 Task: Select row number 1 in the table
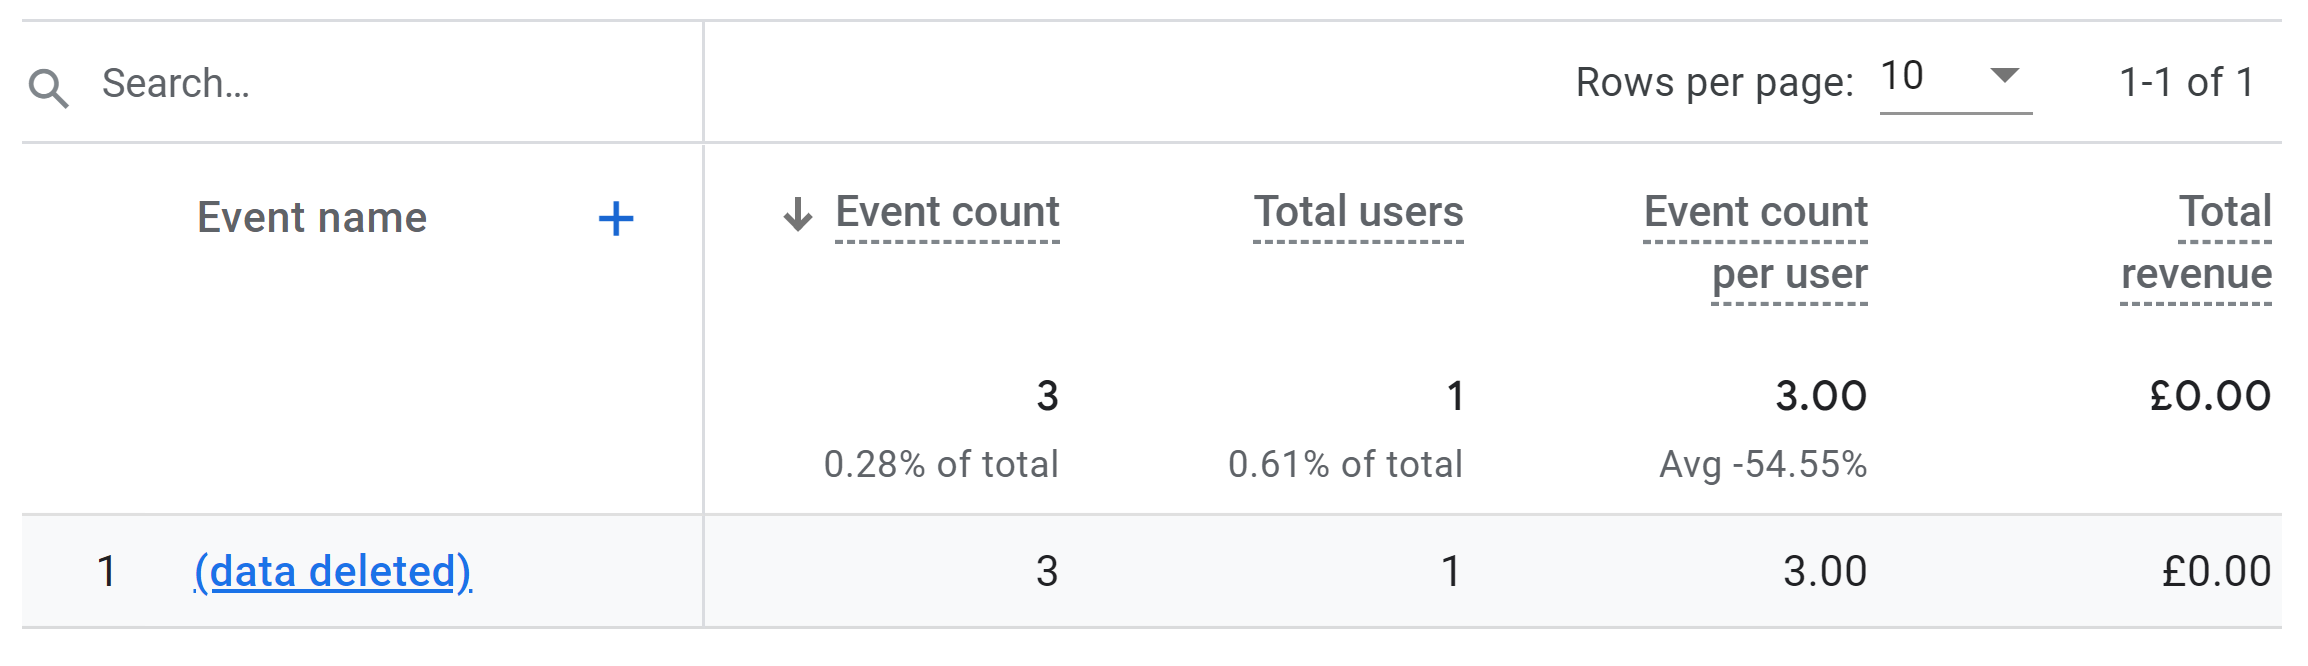(104, 570)
